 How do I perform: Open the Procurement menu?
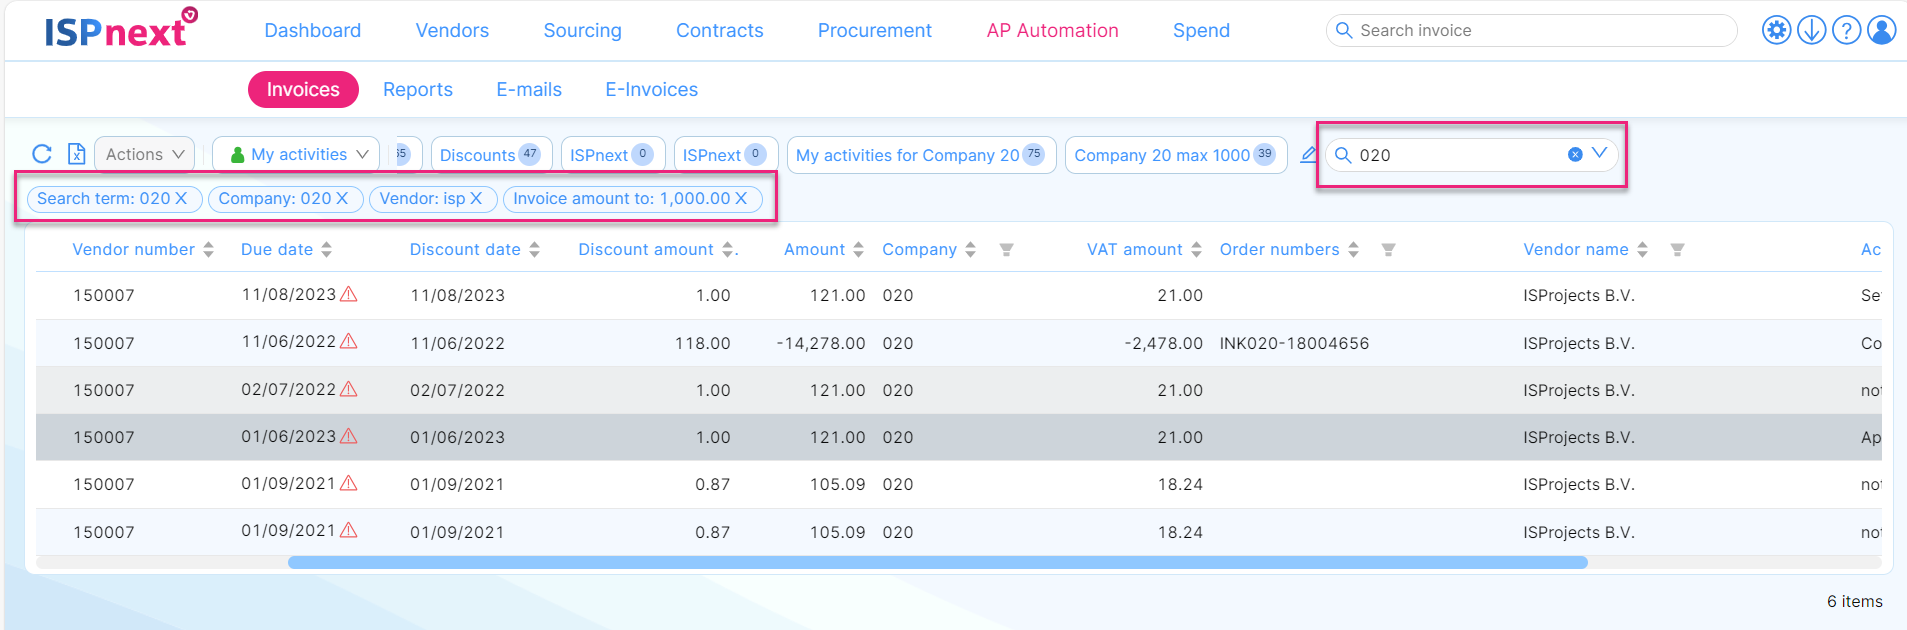click(874, 30)
